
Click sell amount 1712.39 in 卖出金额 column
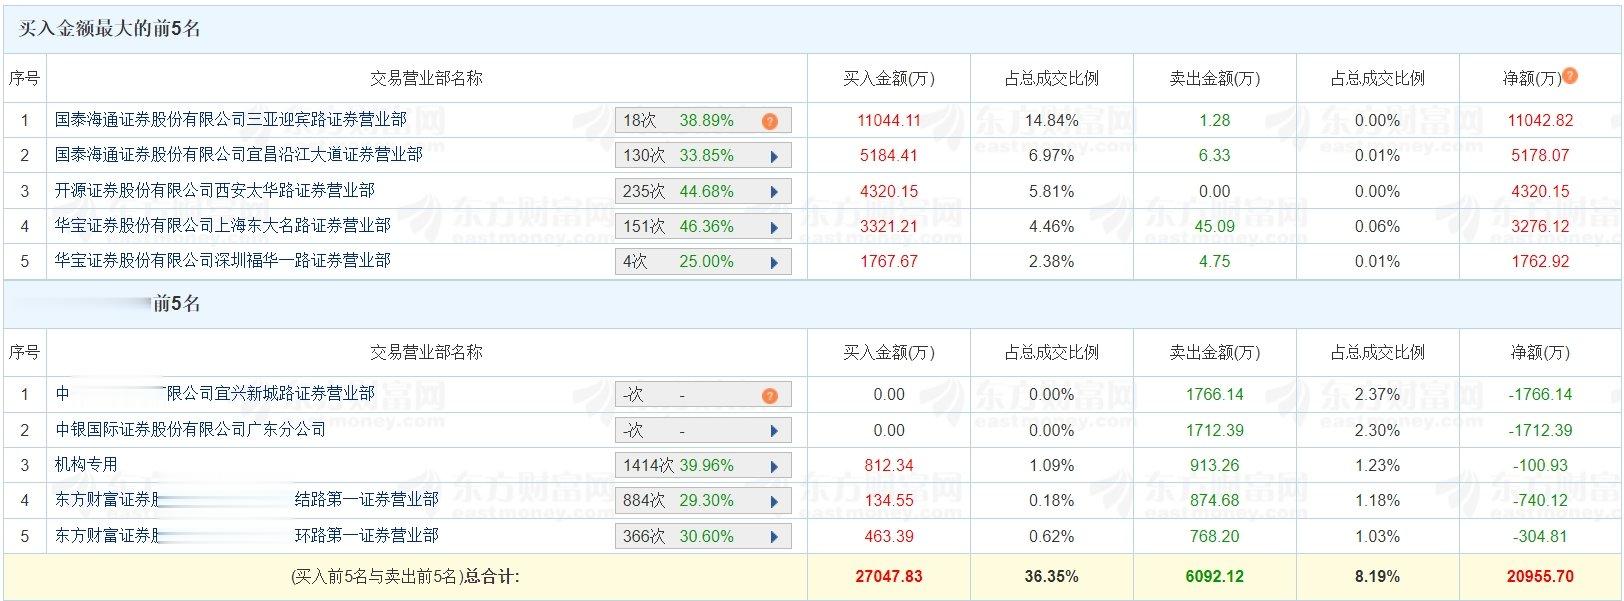pyautogui.click(x=1215, y=430)
